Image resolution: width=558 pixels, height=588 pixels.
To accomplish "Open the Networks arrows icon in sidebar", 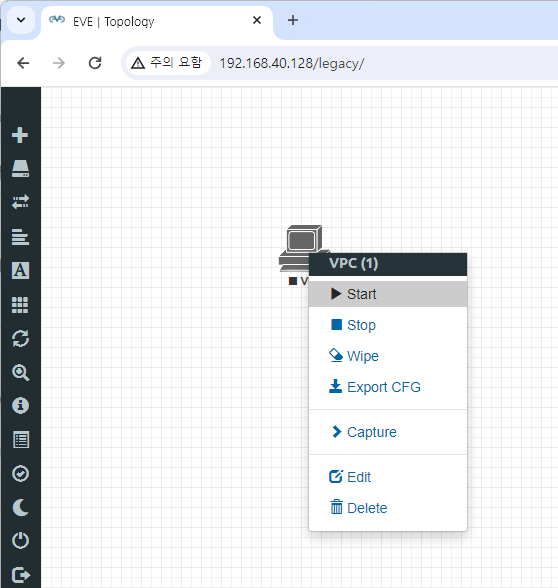I will (20, 202).
